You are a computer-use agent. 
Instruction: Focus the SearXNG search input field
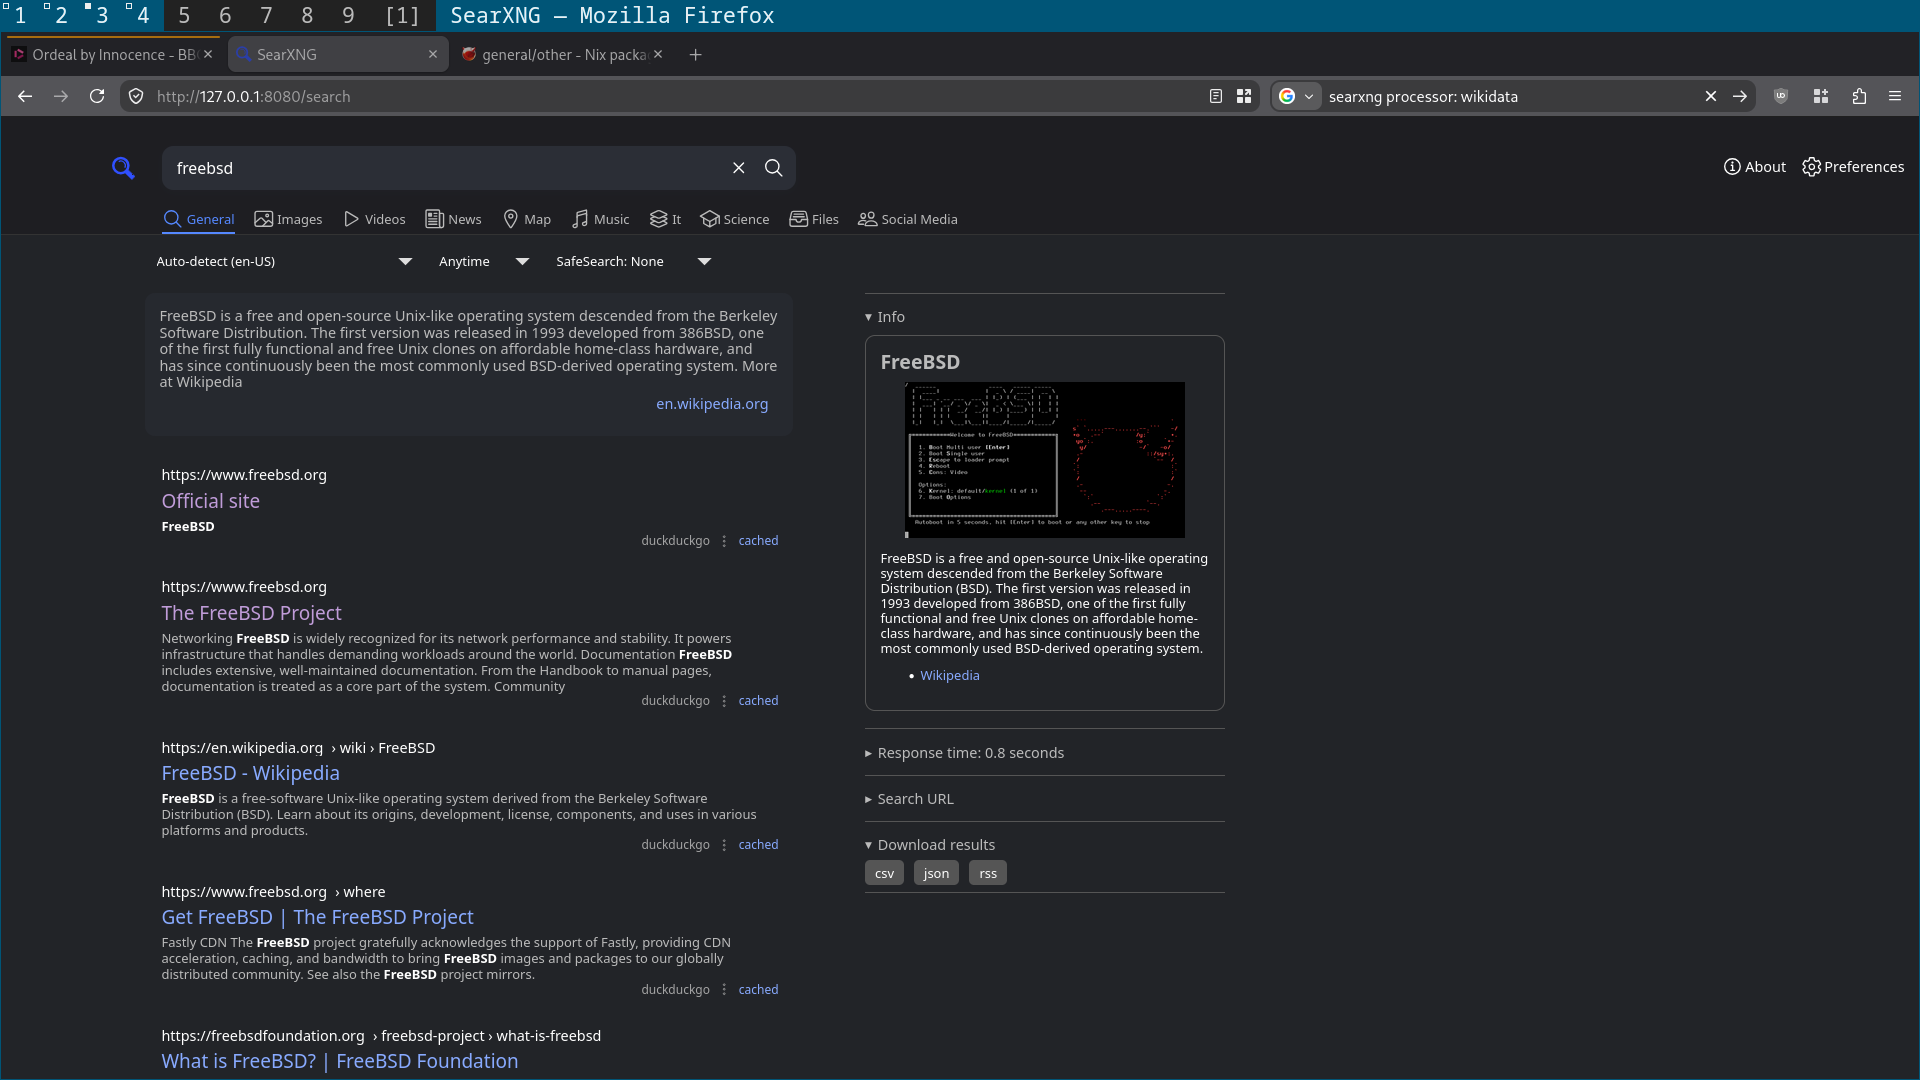pos(445,168)
